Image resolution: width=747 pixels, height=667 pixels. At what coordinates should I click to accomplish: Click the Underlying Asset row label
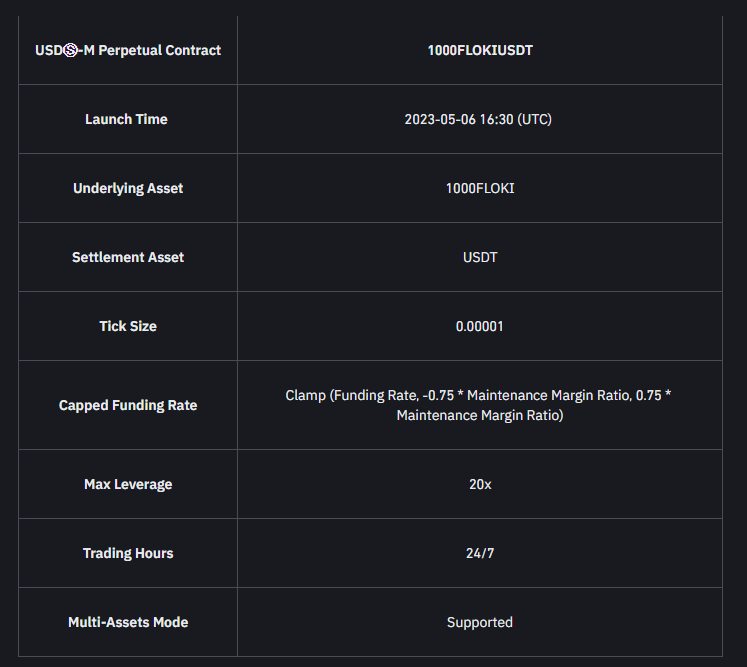click(x=128, y=188)
